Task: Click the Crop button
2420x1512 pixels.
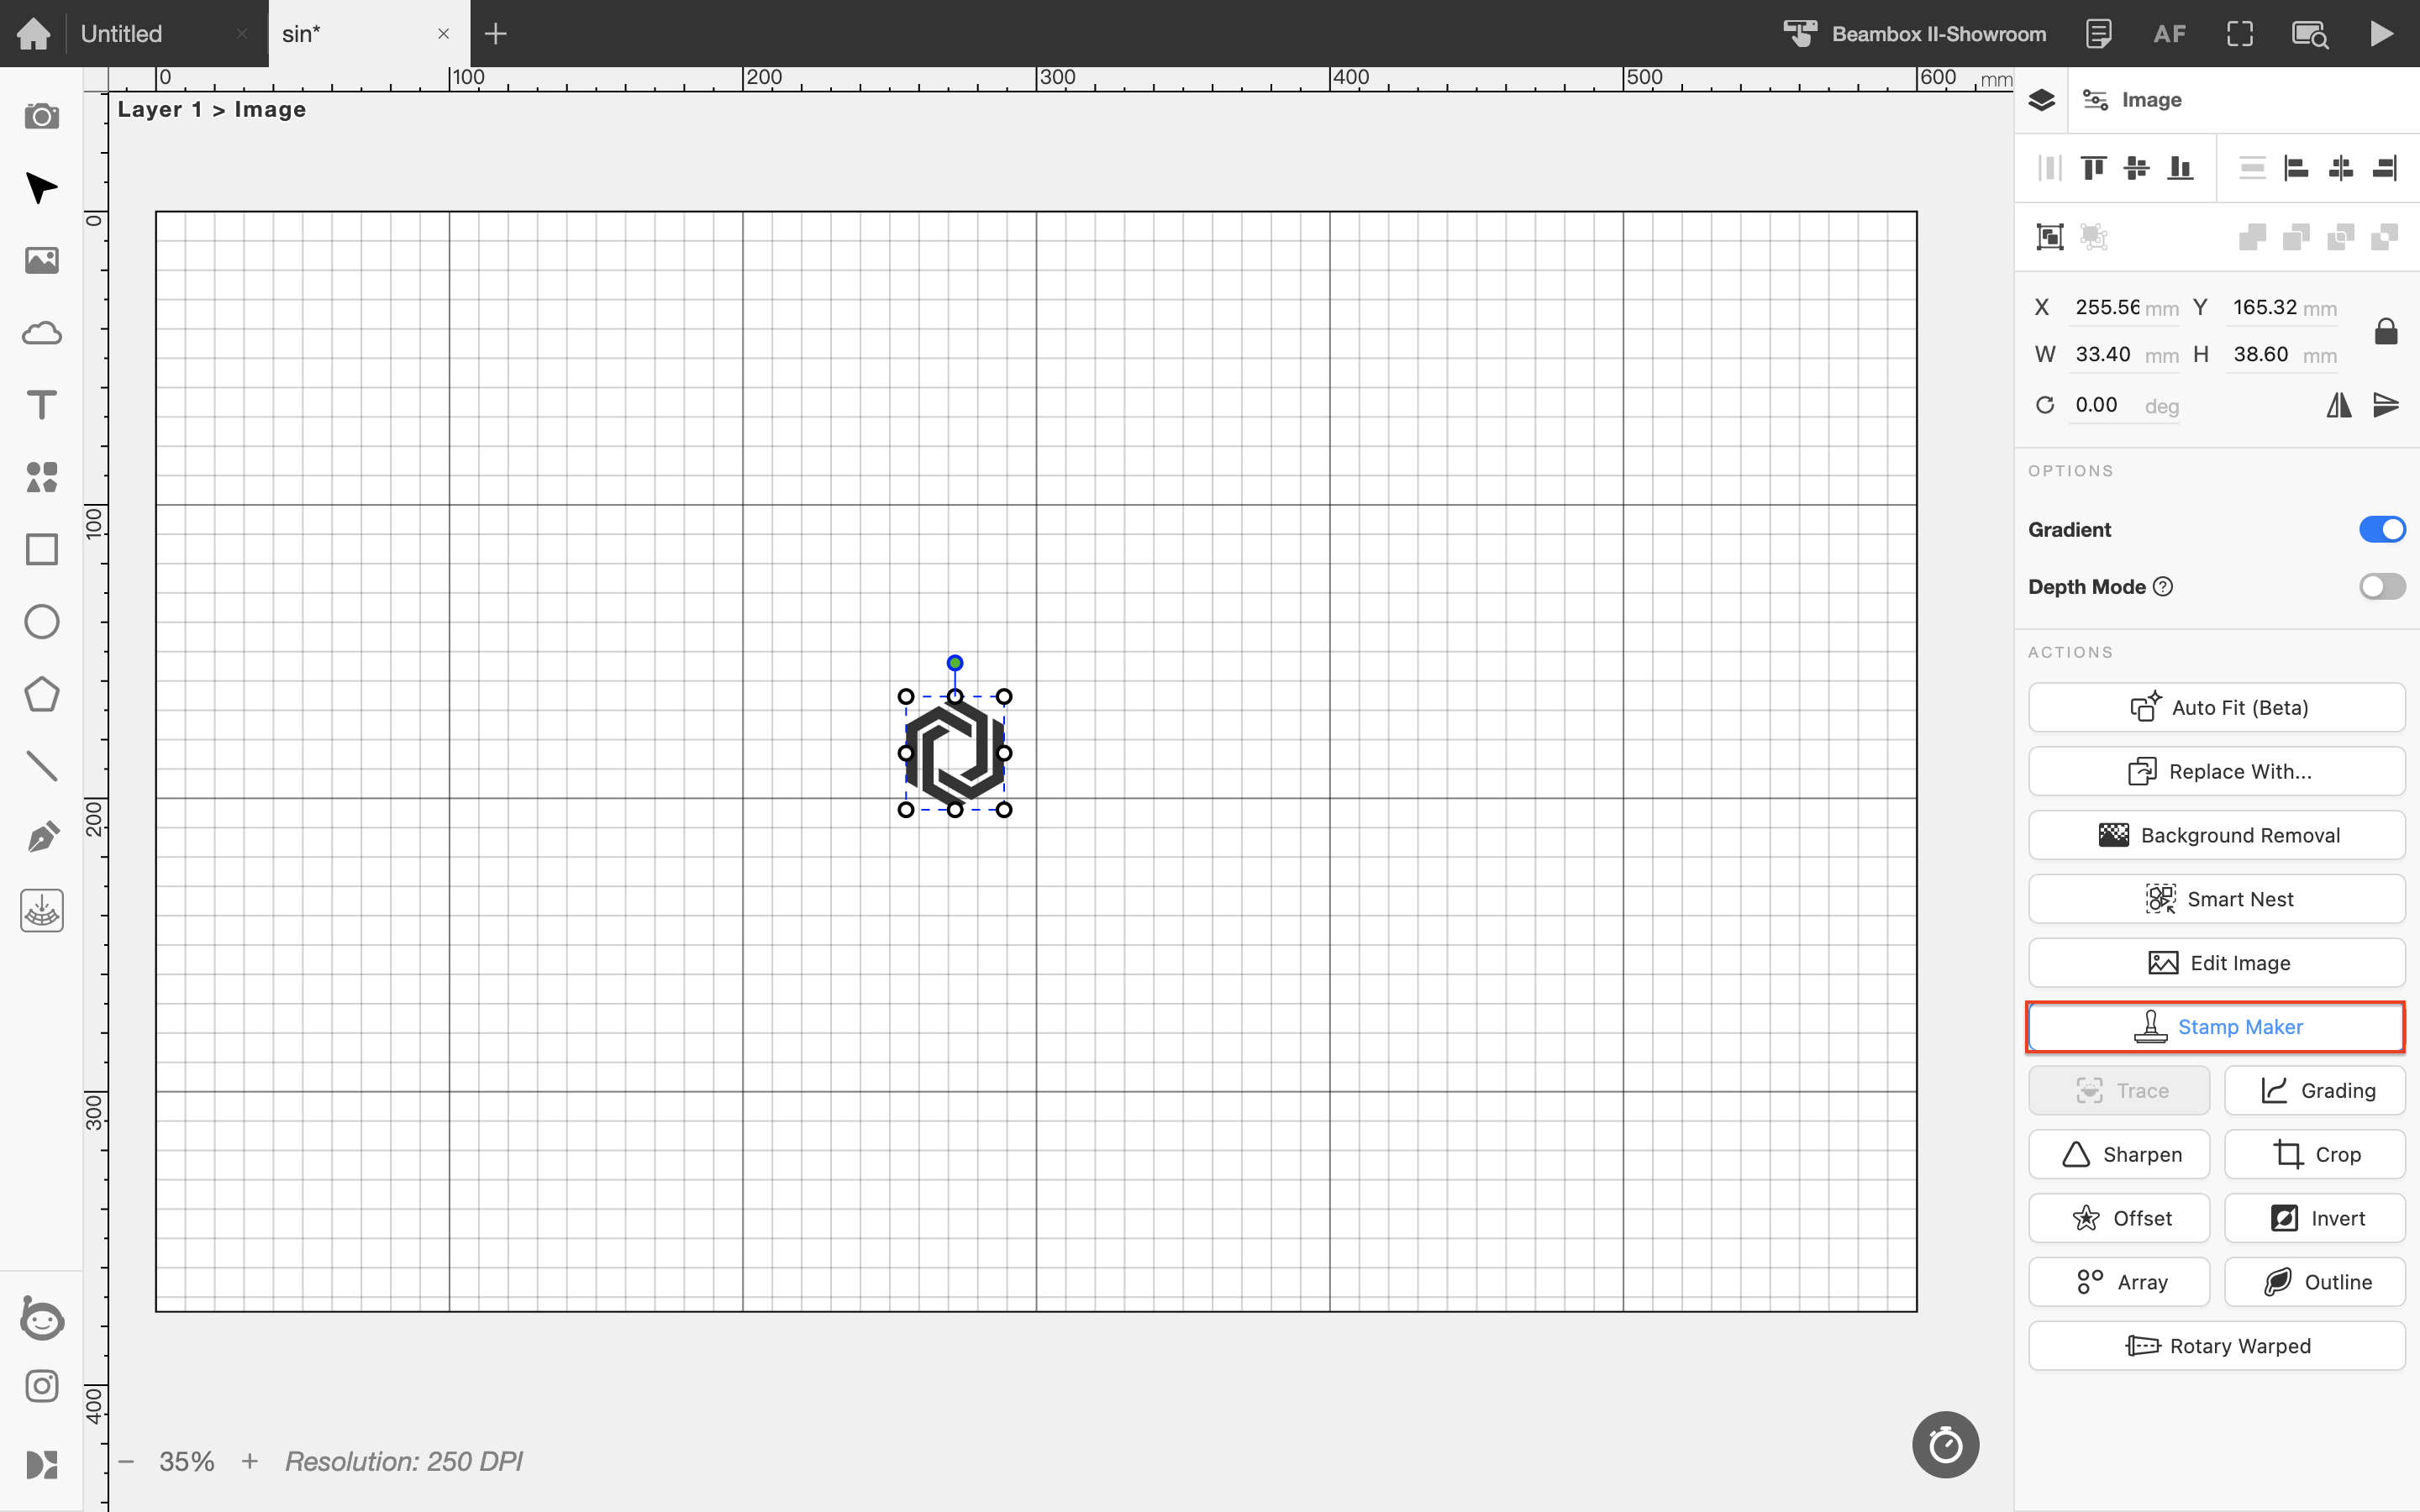Action: 2314,1154
